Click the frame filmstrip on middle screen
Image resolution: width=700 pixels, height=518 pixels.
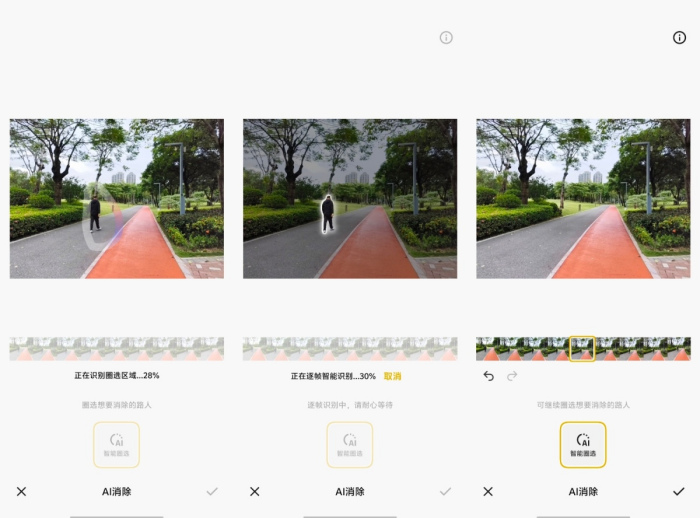click(x=349, y=349)
